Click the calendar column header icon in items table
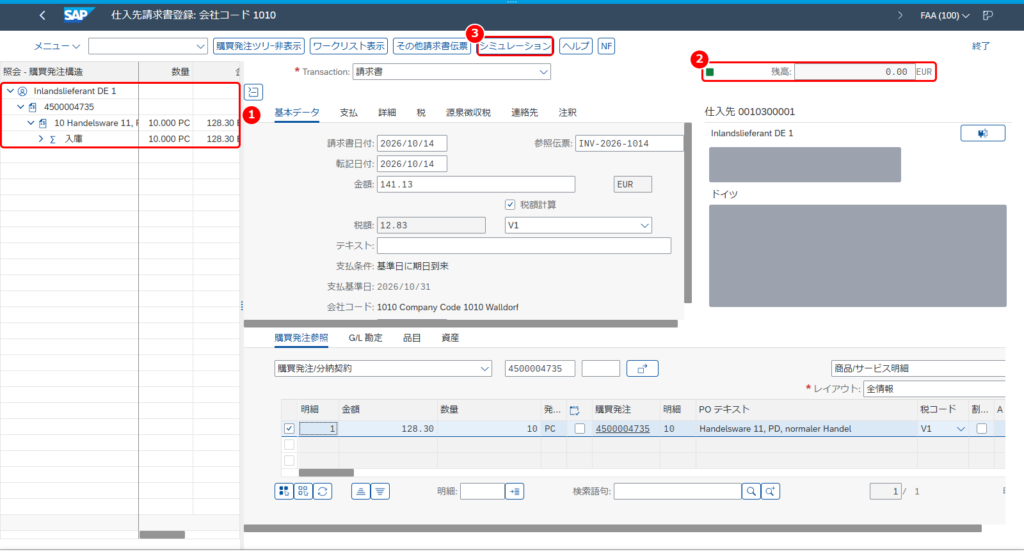Viewport: 1024px width, 552px height. [575, 410]
